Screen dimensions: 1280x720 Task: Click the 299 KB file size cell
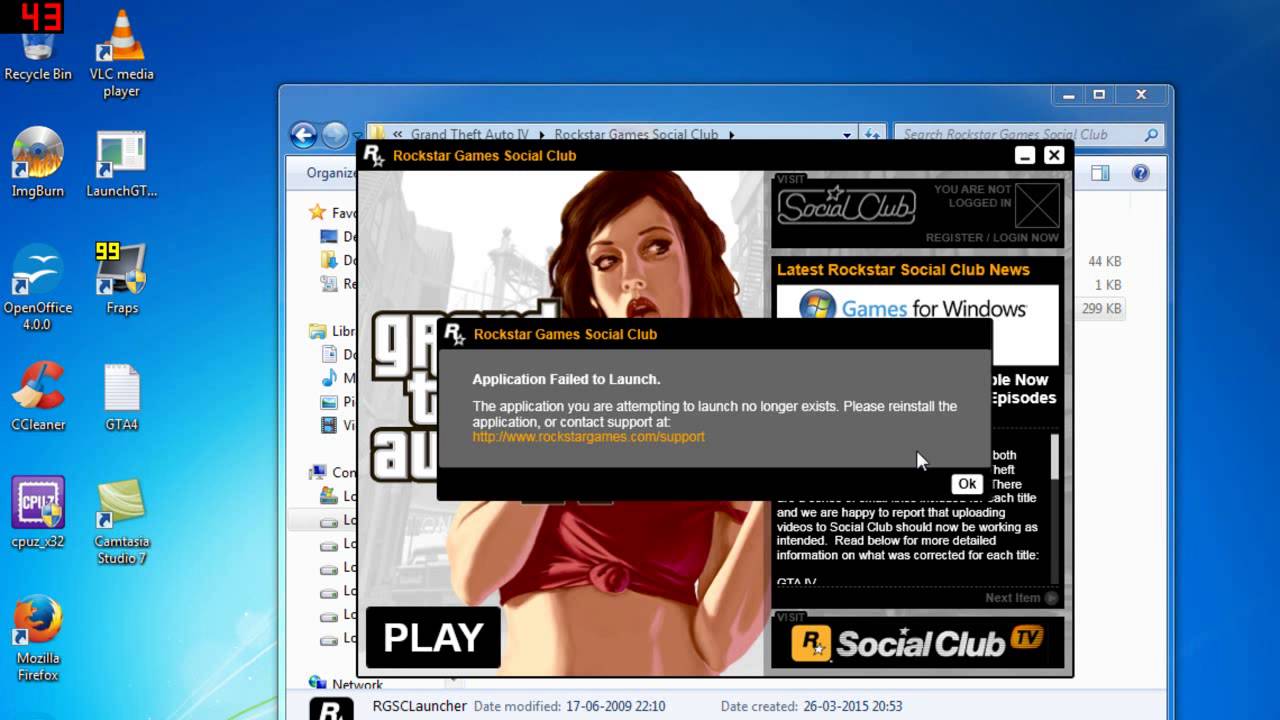point(1101,309)
